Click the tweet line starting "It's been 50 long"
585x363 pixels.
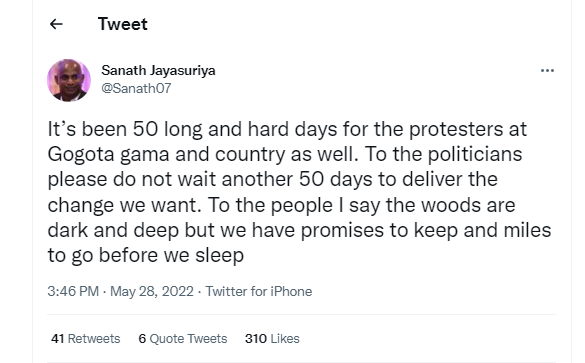point(287,129)
